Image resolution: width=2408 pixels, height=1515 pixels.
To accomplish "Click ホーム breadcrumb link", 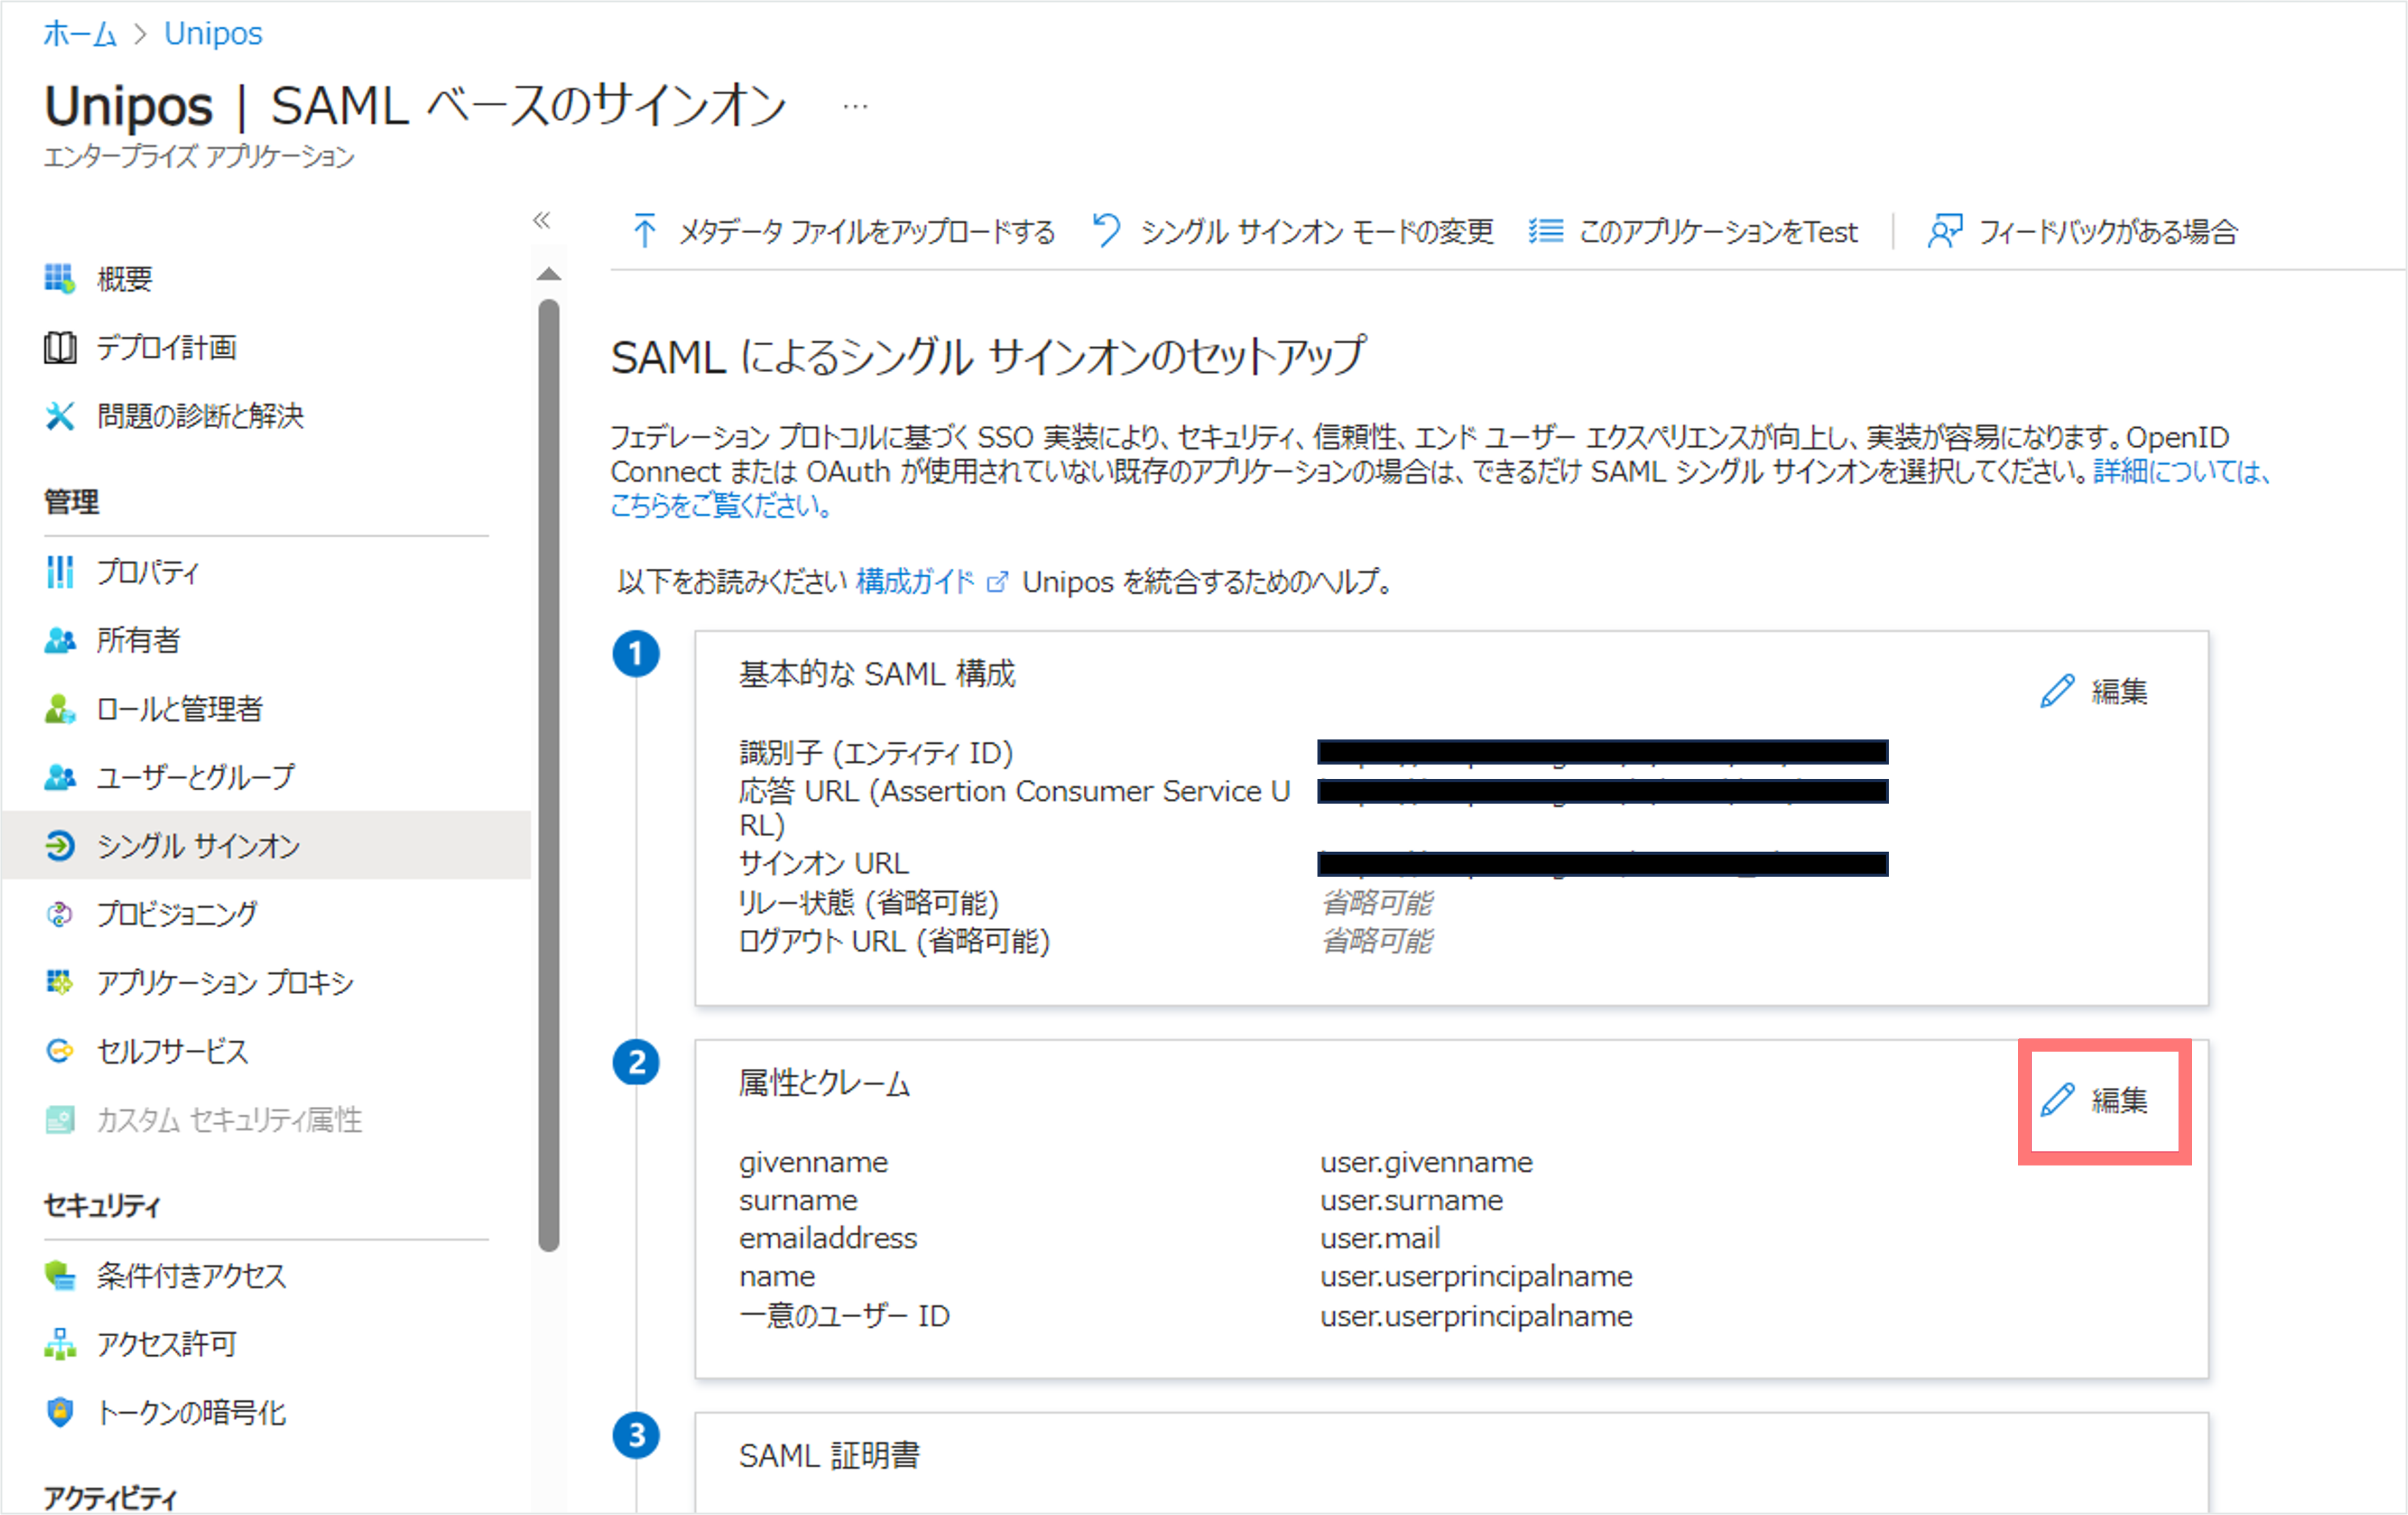I will click(80, 34).
